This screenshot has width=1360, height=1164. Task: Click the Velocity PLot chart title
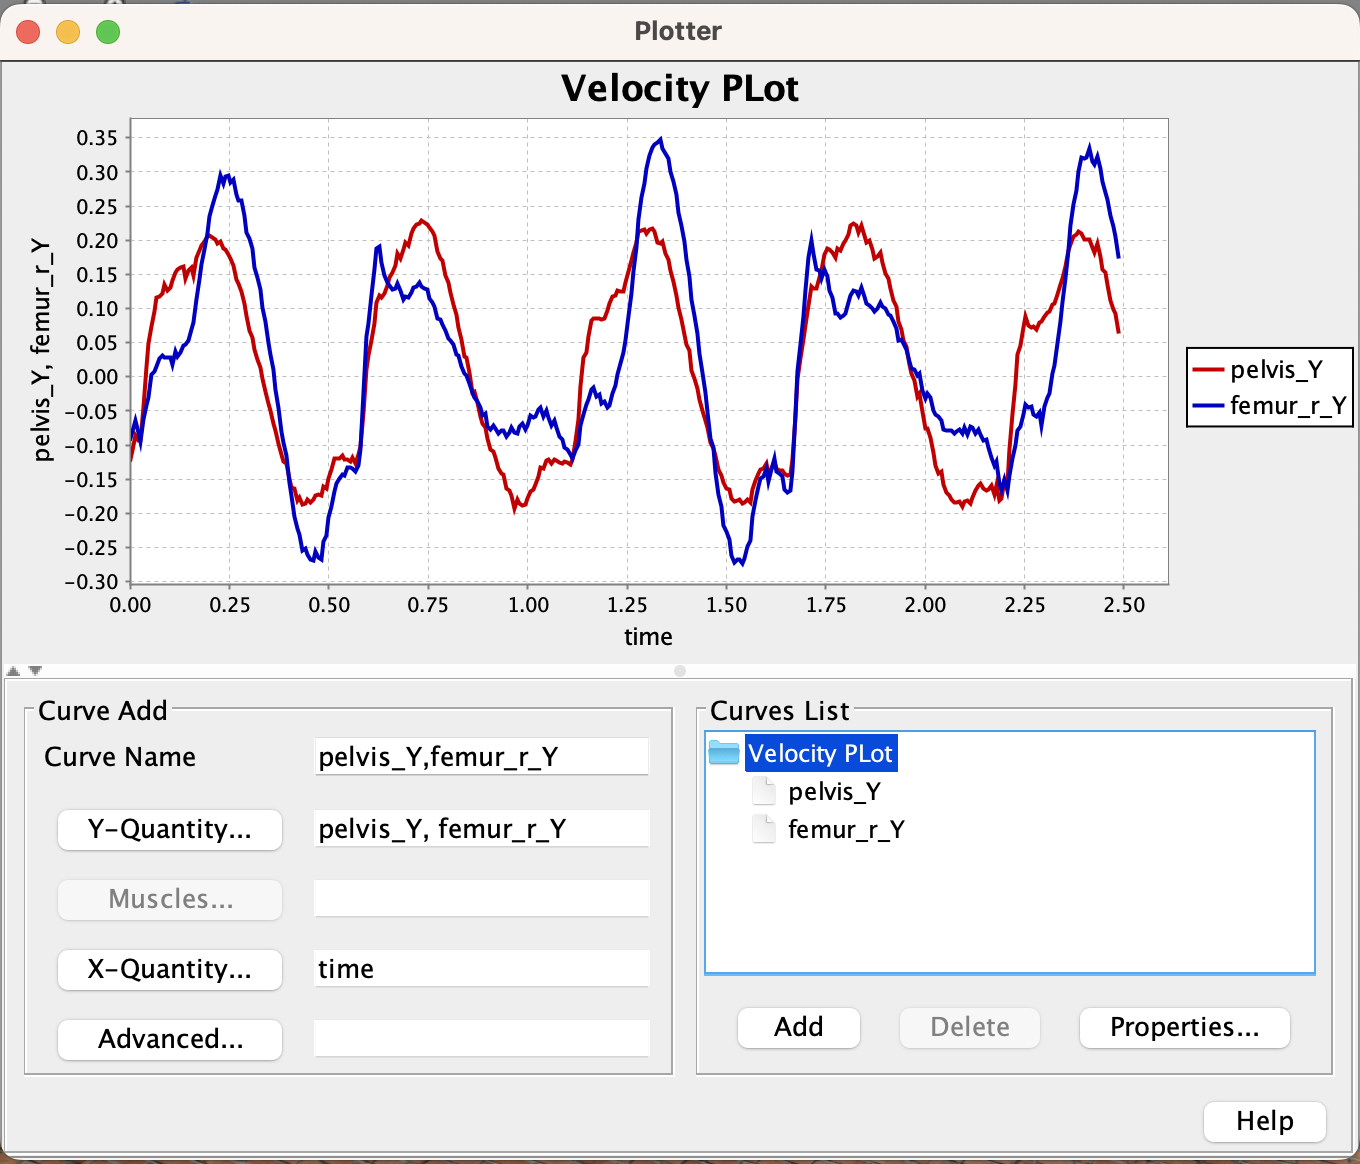point(680,88)
